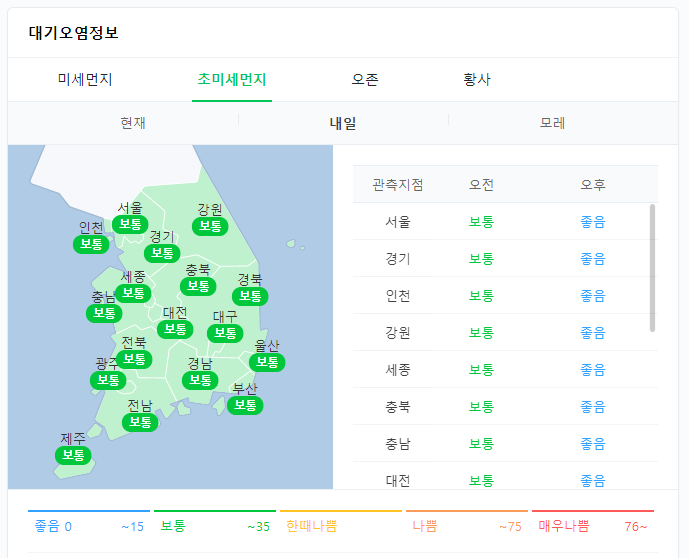The height and width of the screenshot is (558, 689).
Task: Click the 관측지점 column header
Action: pos(398,185)
